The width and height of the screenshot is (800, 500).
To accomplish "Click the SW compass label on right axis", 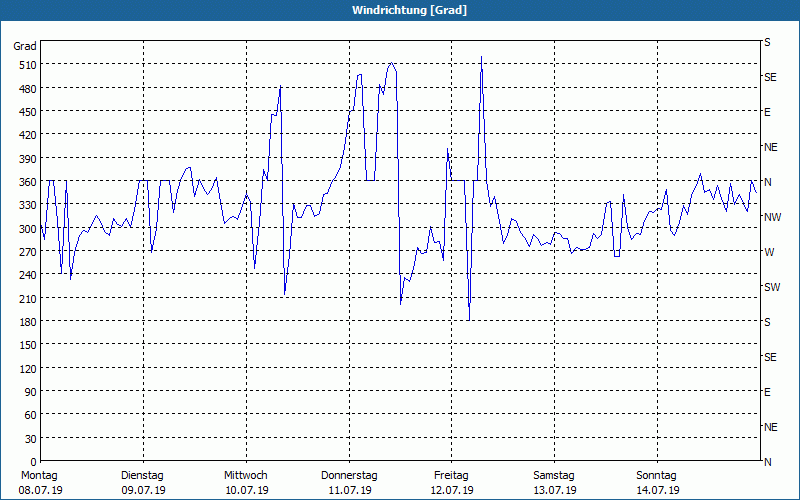I will (772, 287).
